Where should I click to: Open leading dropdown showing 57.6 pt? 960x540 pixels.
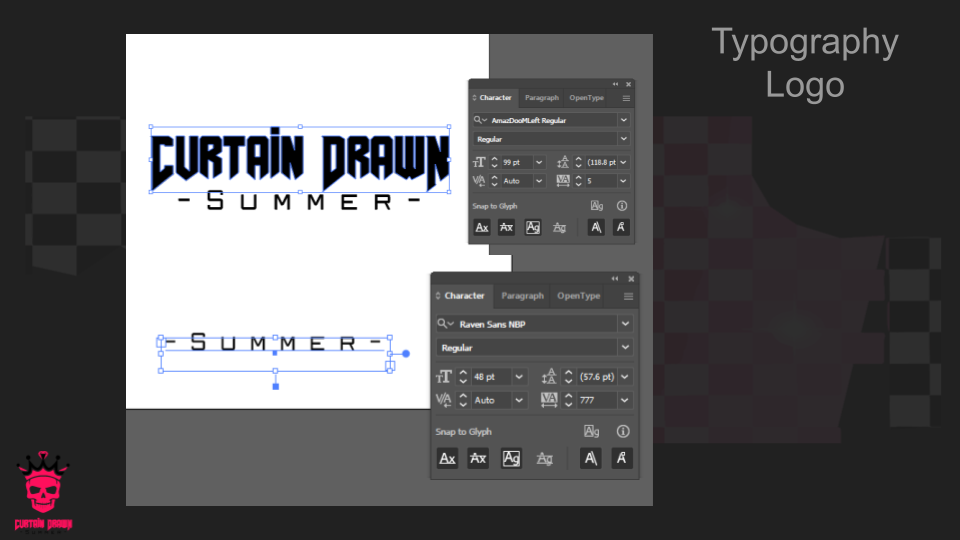[x=625, y=377]
